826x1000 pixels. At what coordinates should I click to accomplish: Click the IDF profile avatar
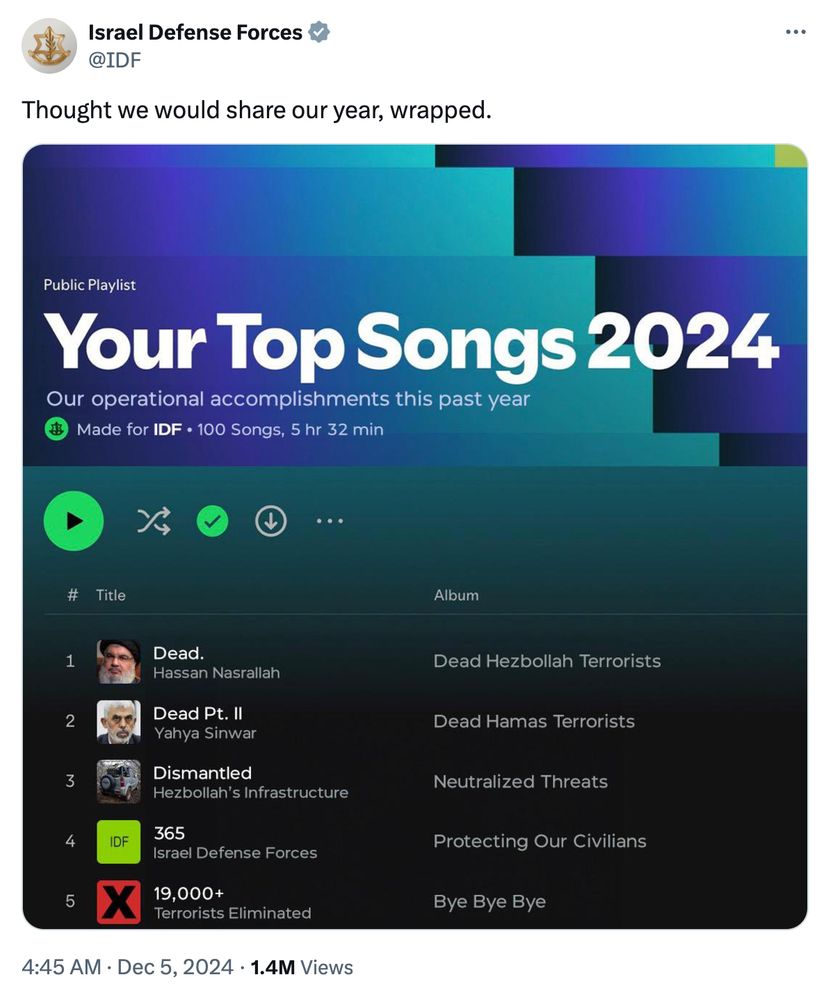click(x=49, y=46)
